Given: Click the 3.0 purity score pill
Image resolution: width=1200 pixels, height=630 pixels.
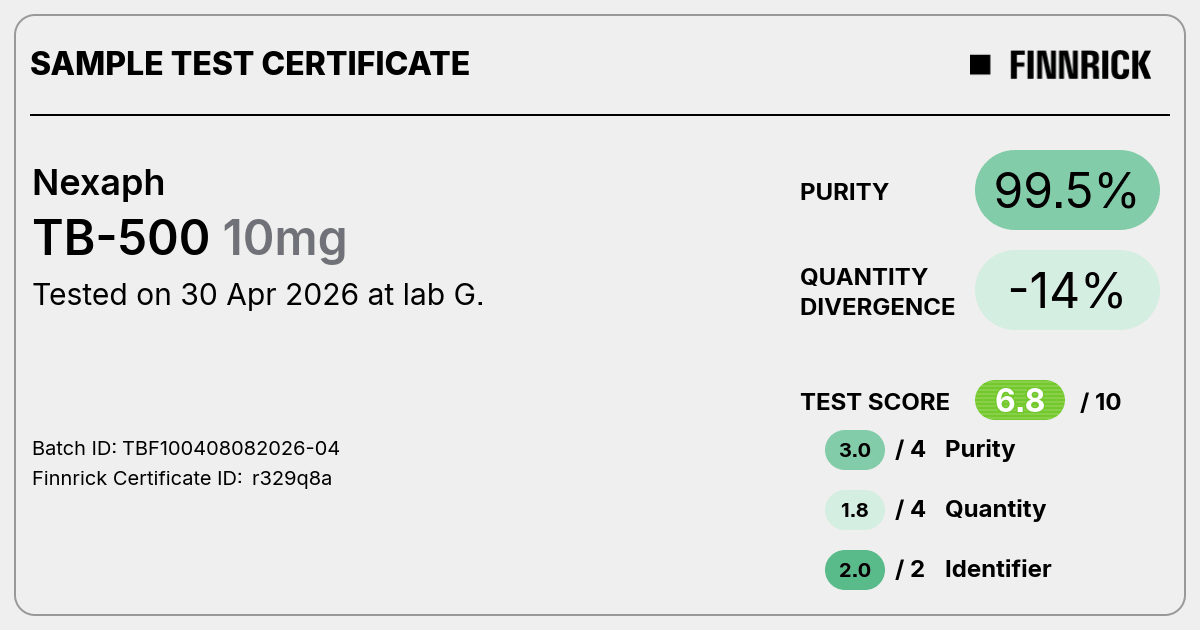Looking at the screenshot, I should (x=855, y=450).
